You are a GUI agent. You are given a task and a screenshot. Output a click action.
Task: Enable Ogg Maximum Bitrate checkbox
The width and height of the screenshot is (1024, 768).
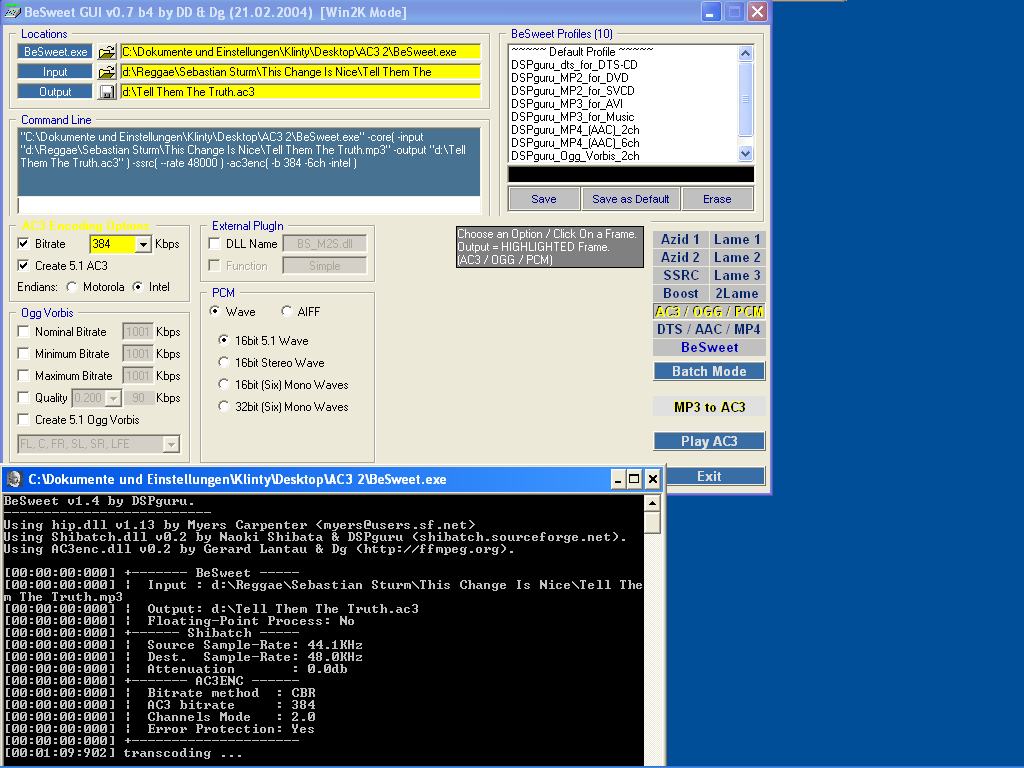click(x=24, y=376)
